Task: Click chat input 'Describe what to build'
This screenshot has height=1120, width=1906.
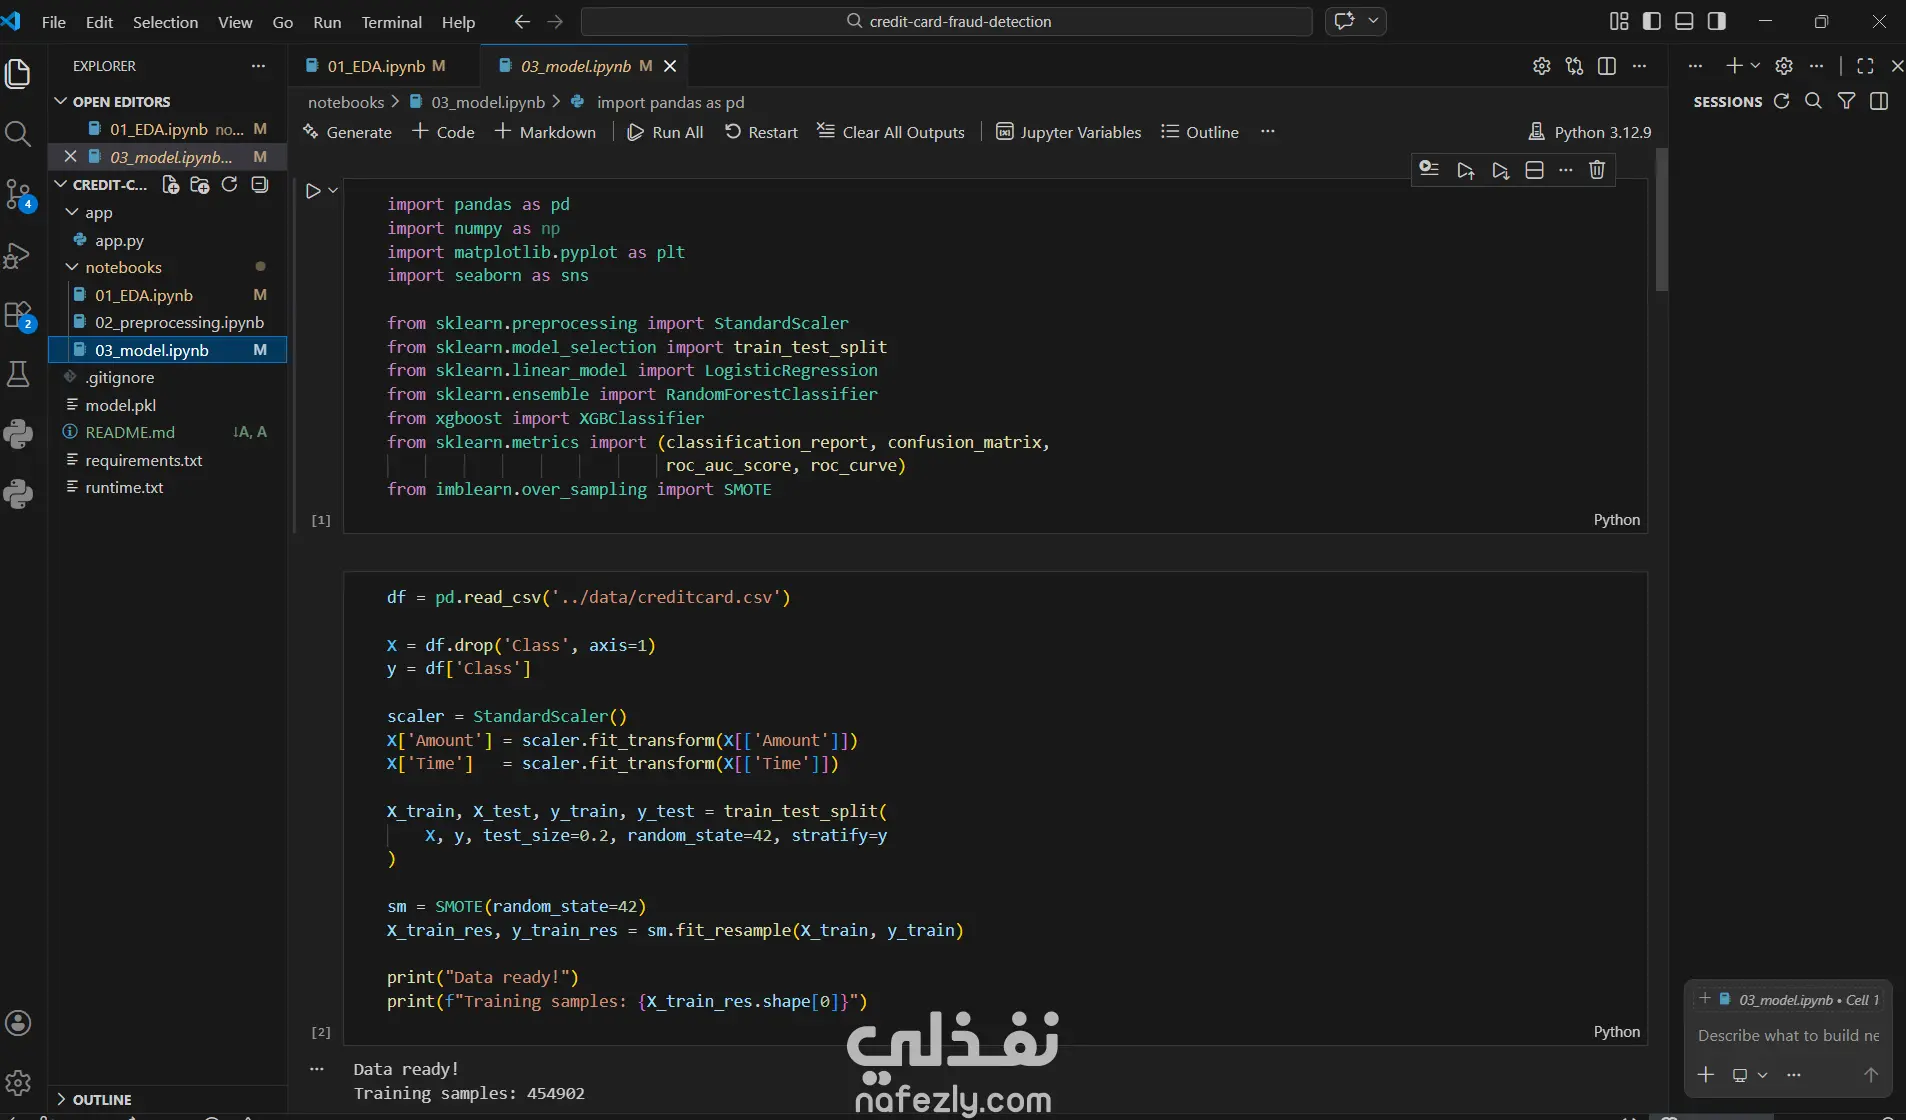Action: pyautogui.click(x=1788, y=1036)
